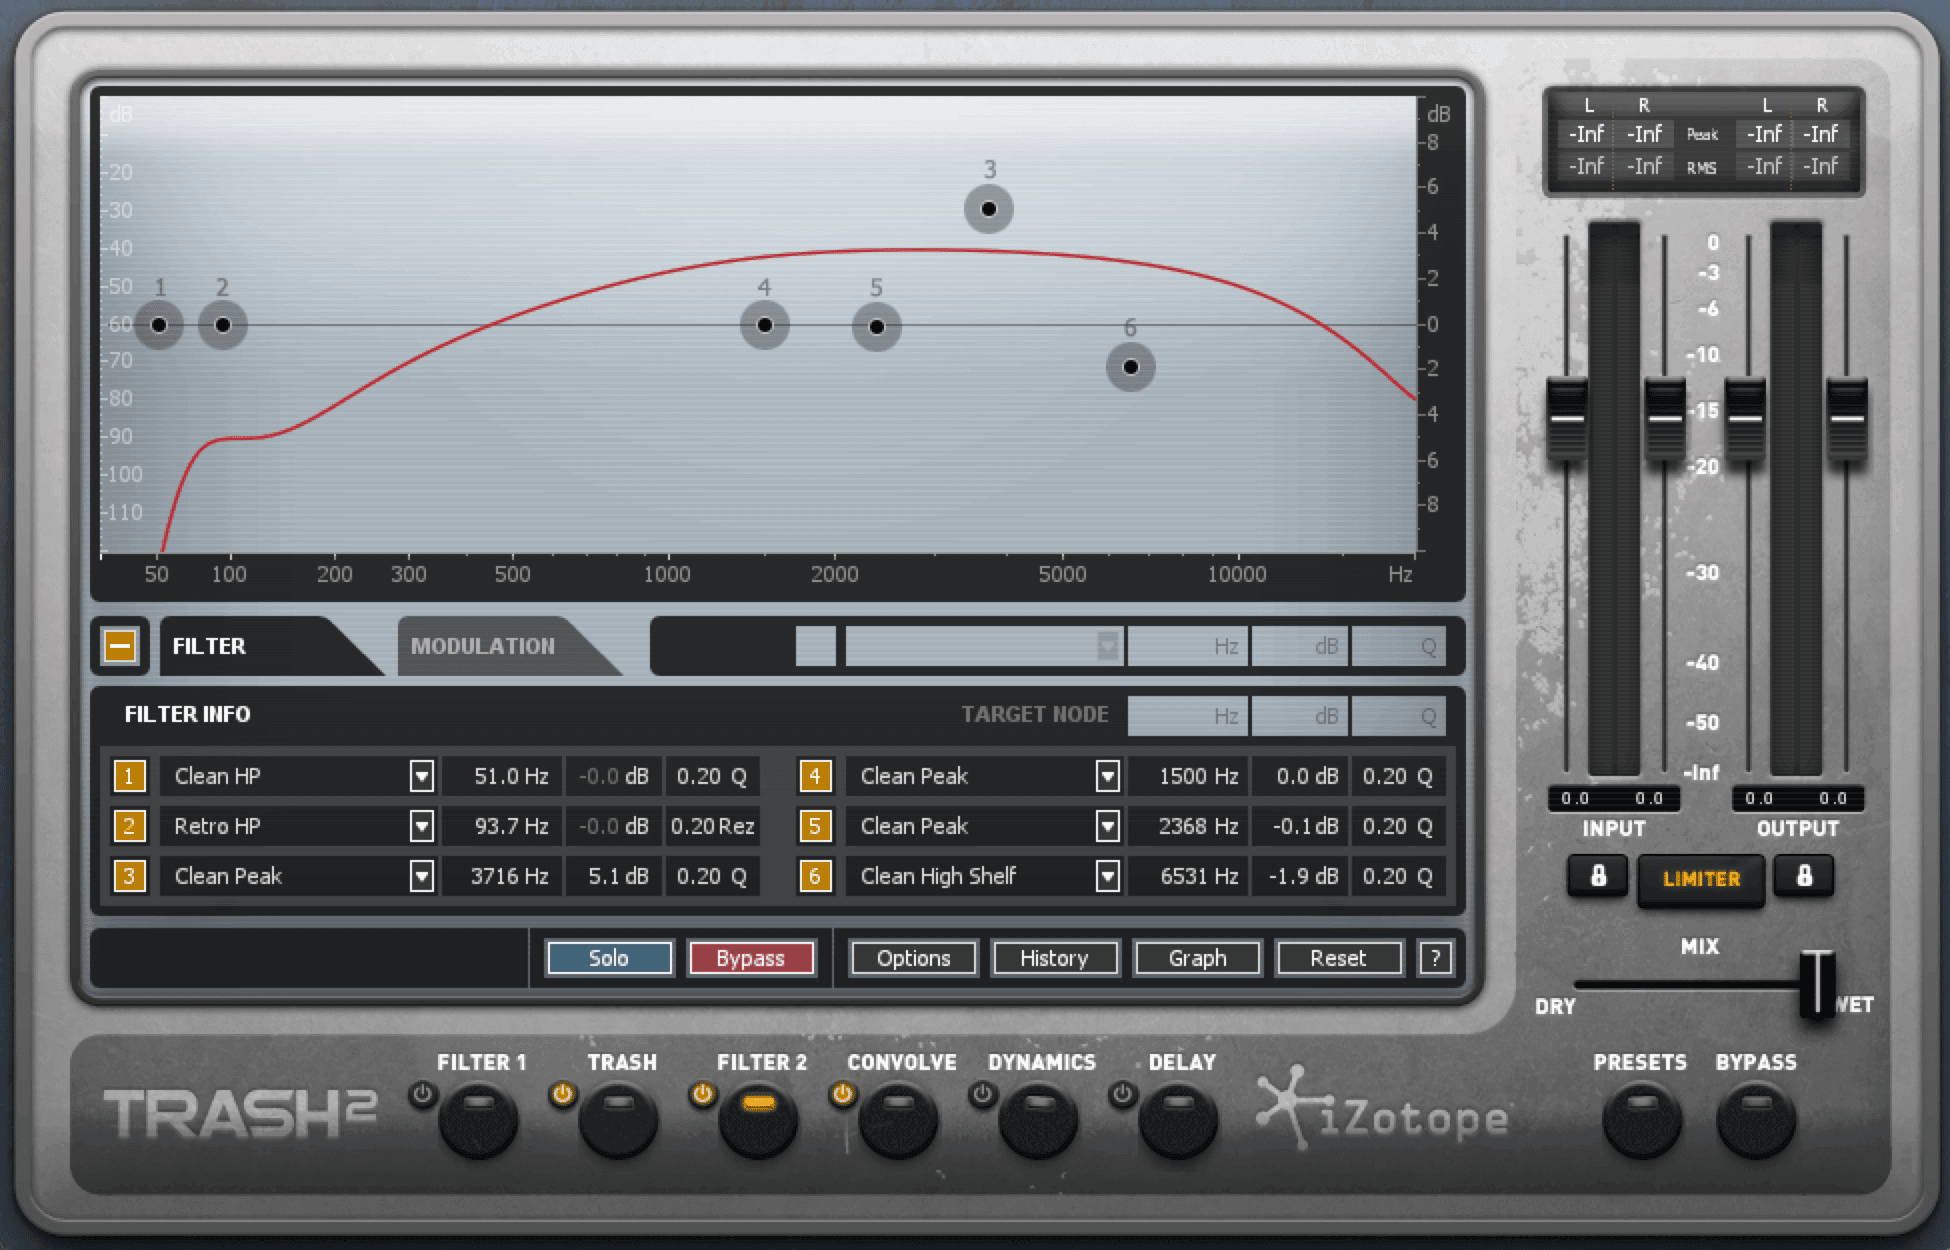
Task: Click band 6 frequency field 6531 Hz
Action: (x=1188, y=876)
